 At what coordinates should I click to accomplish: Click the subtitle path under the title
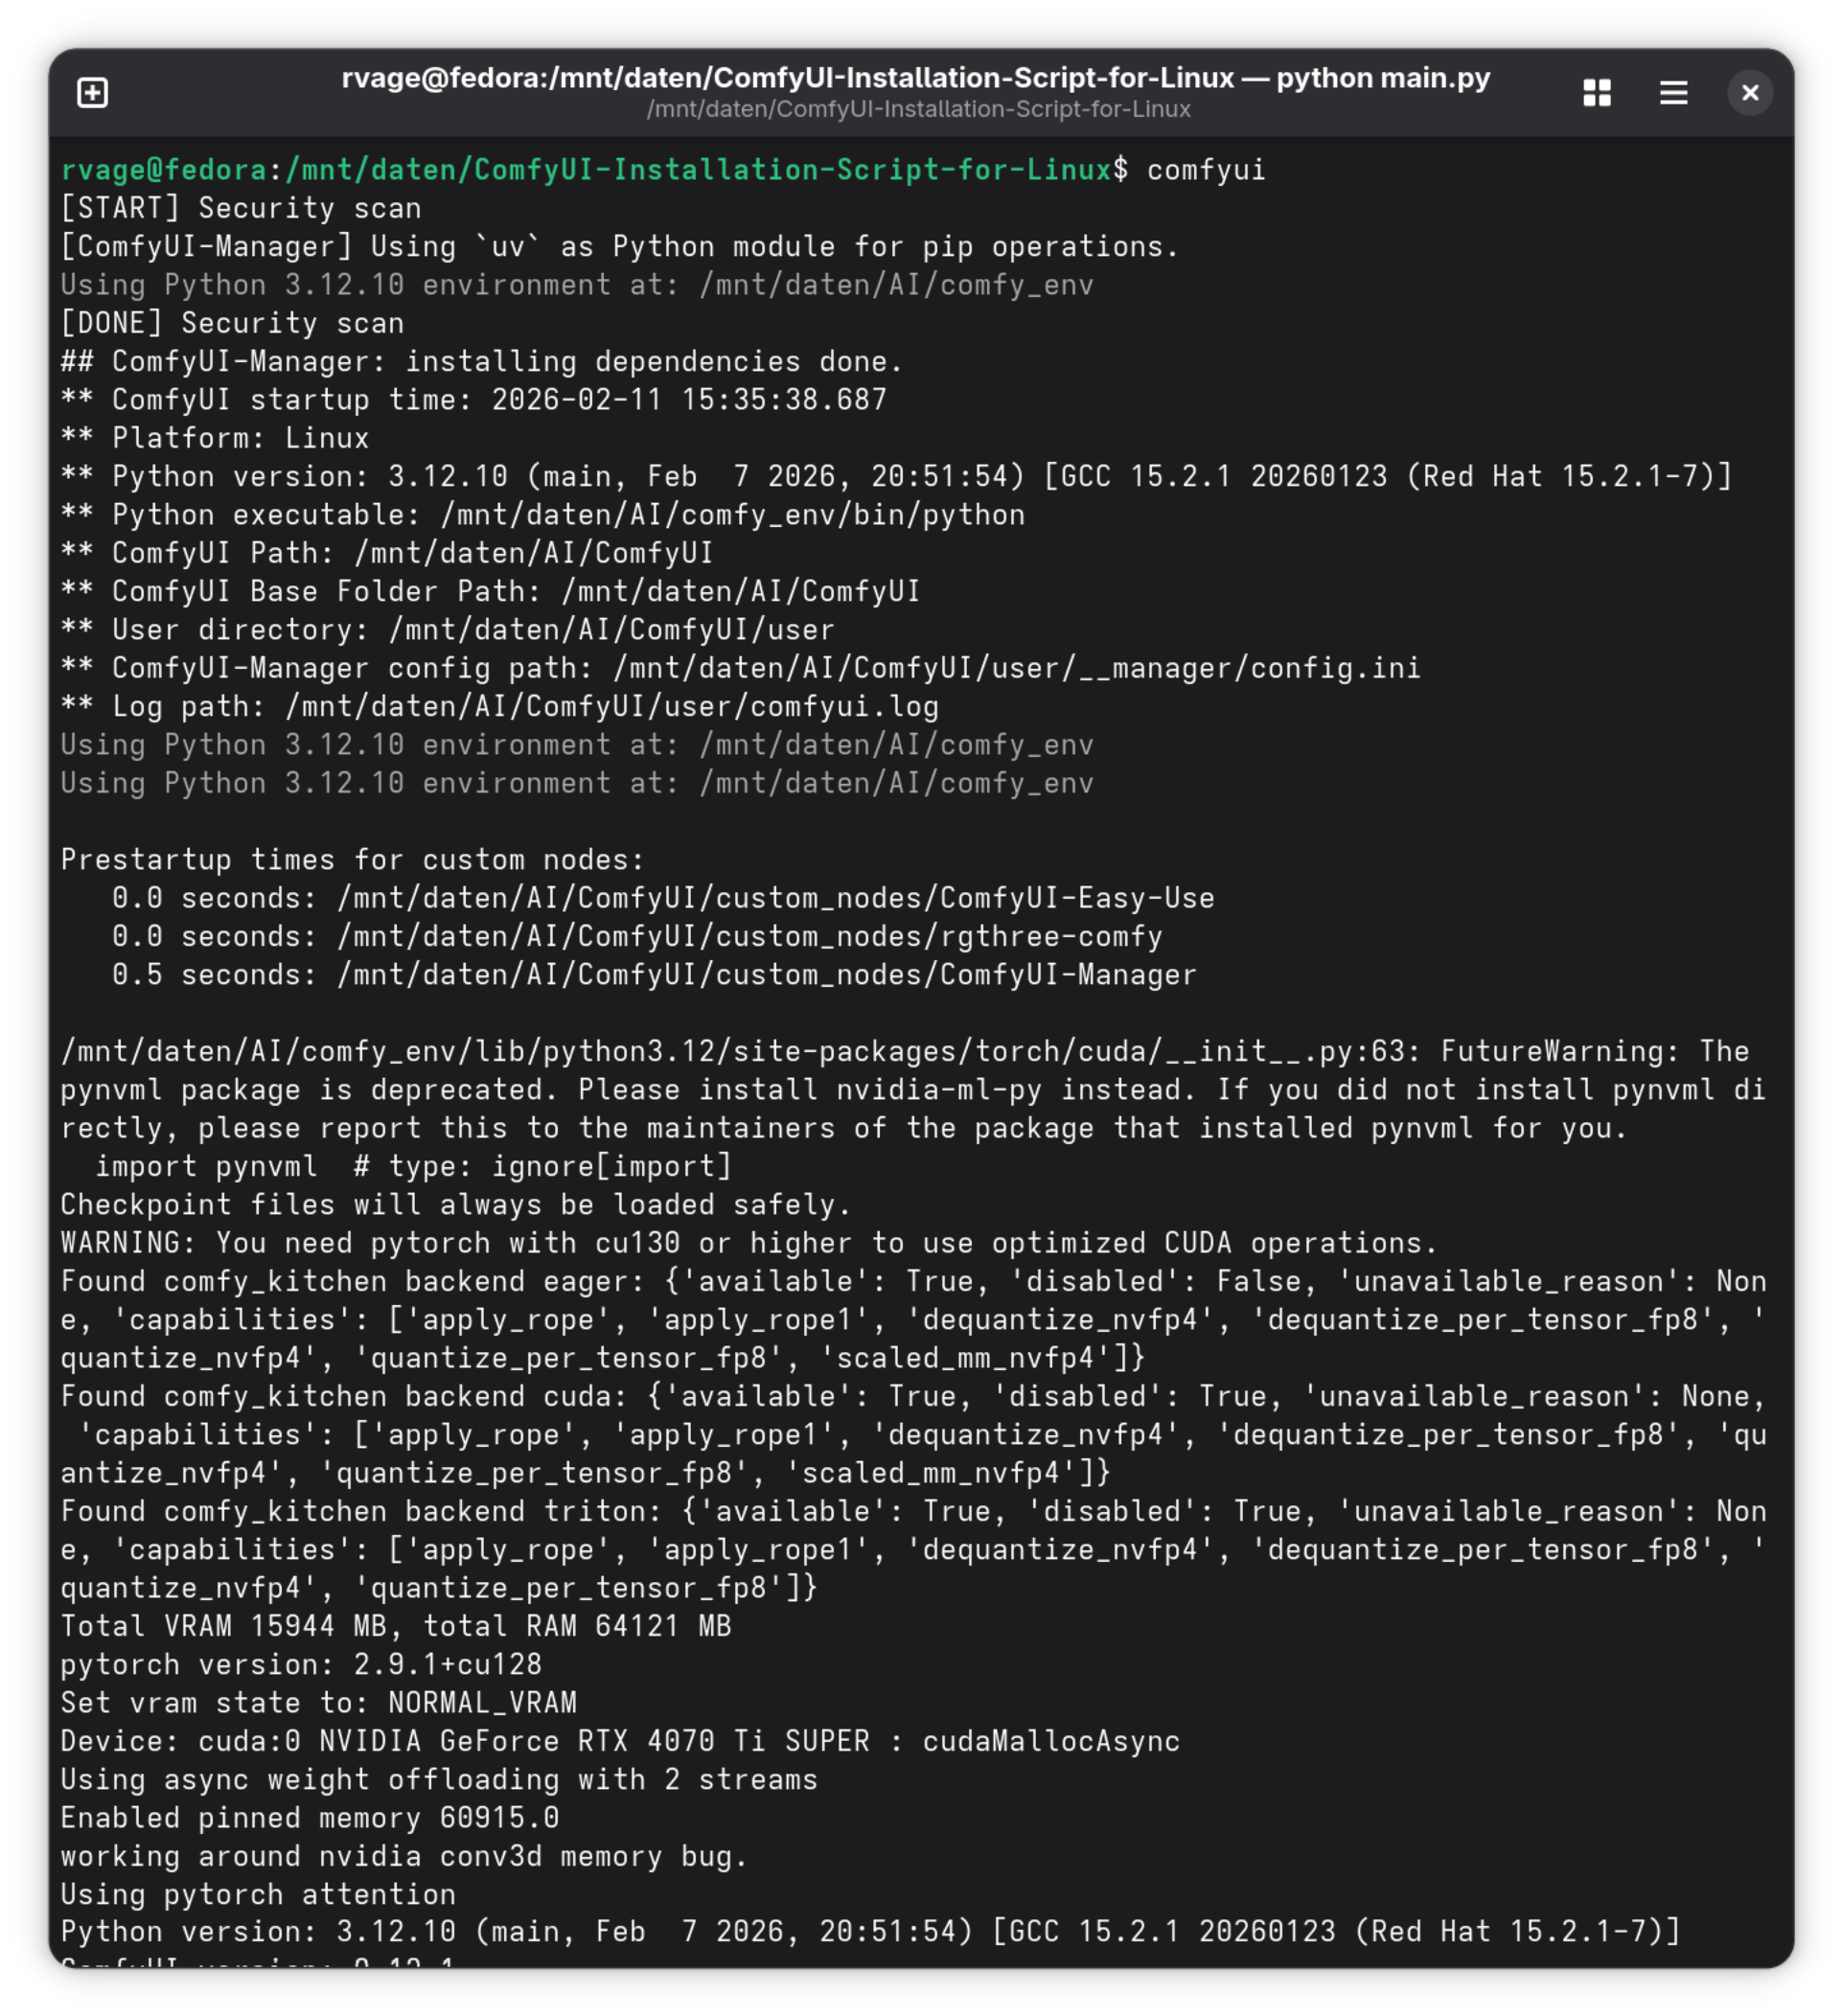pos(918,109)
